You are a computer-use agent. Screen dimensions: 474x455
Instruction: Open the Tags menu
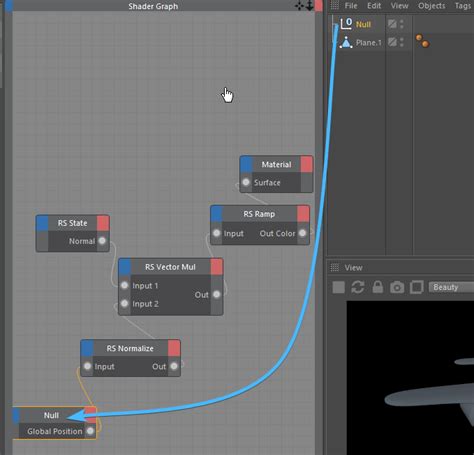coord(463,6)
